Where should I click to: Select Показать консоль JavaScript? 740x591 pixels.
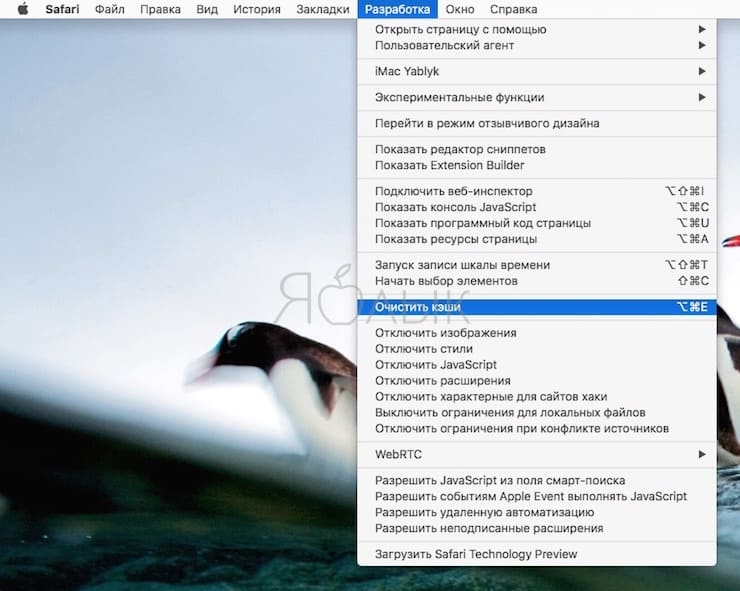[x=537, y=207]
